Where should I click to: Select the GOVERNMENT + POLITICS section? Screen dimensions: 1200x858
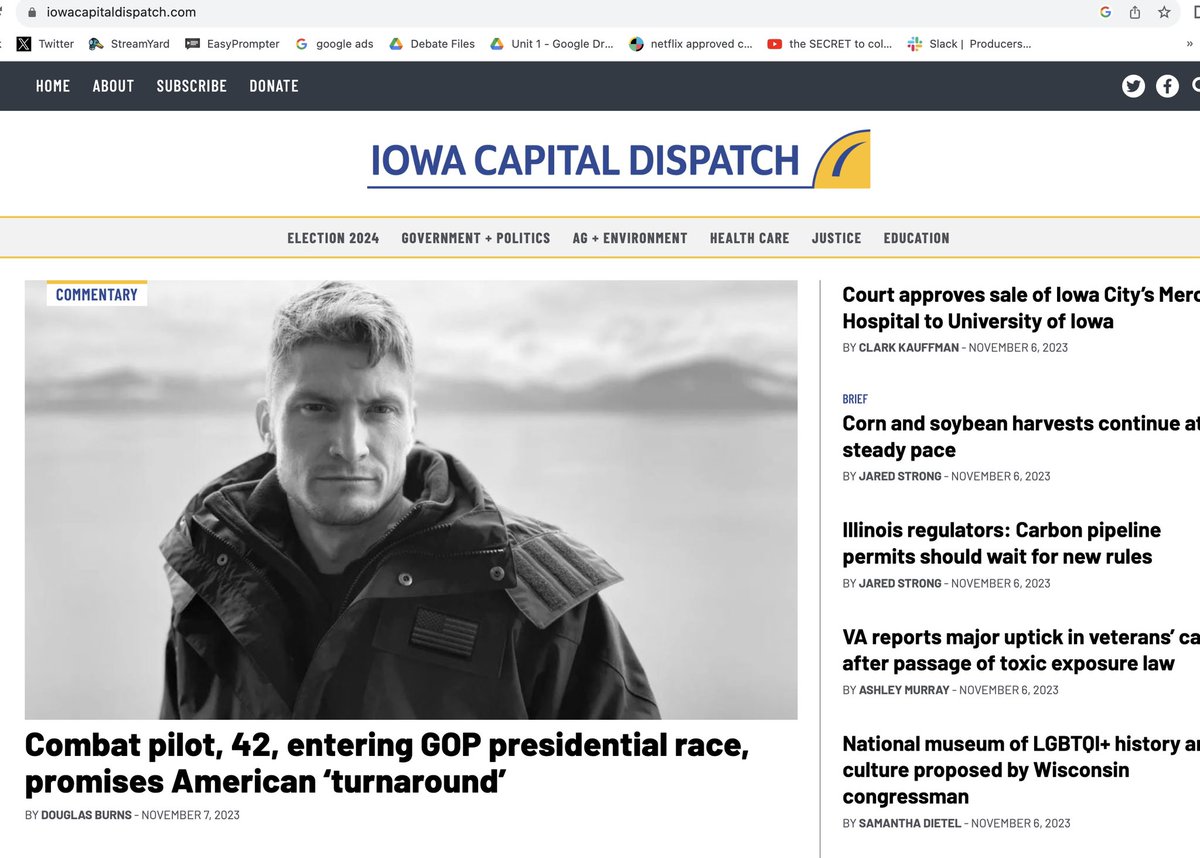tap(476, 238)
